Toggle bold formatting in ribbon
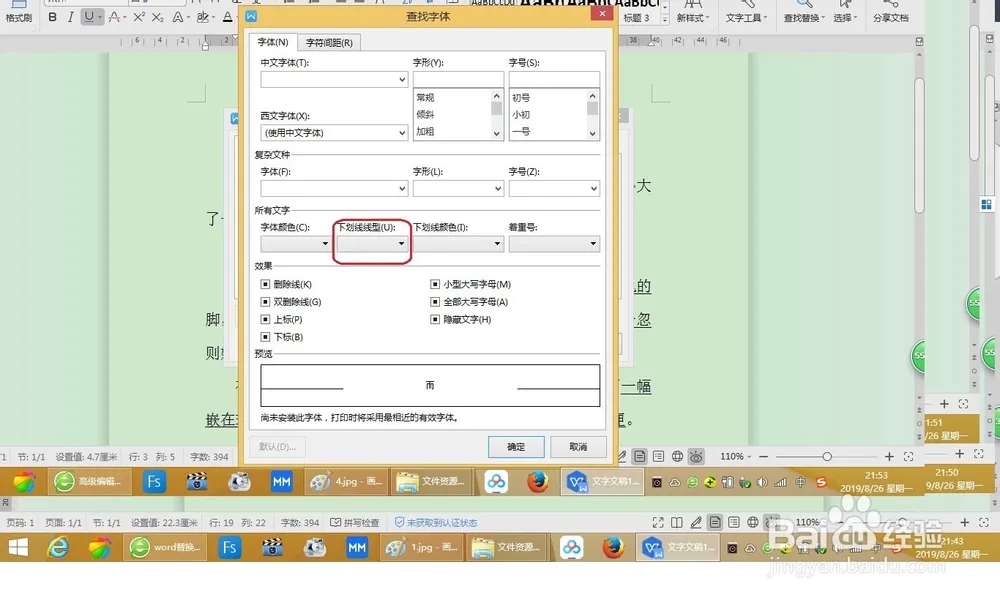The height and width of the screenshot is (600, 1000). (x=52, y=17)
